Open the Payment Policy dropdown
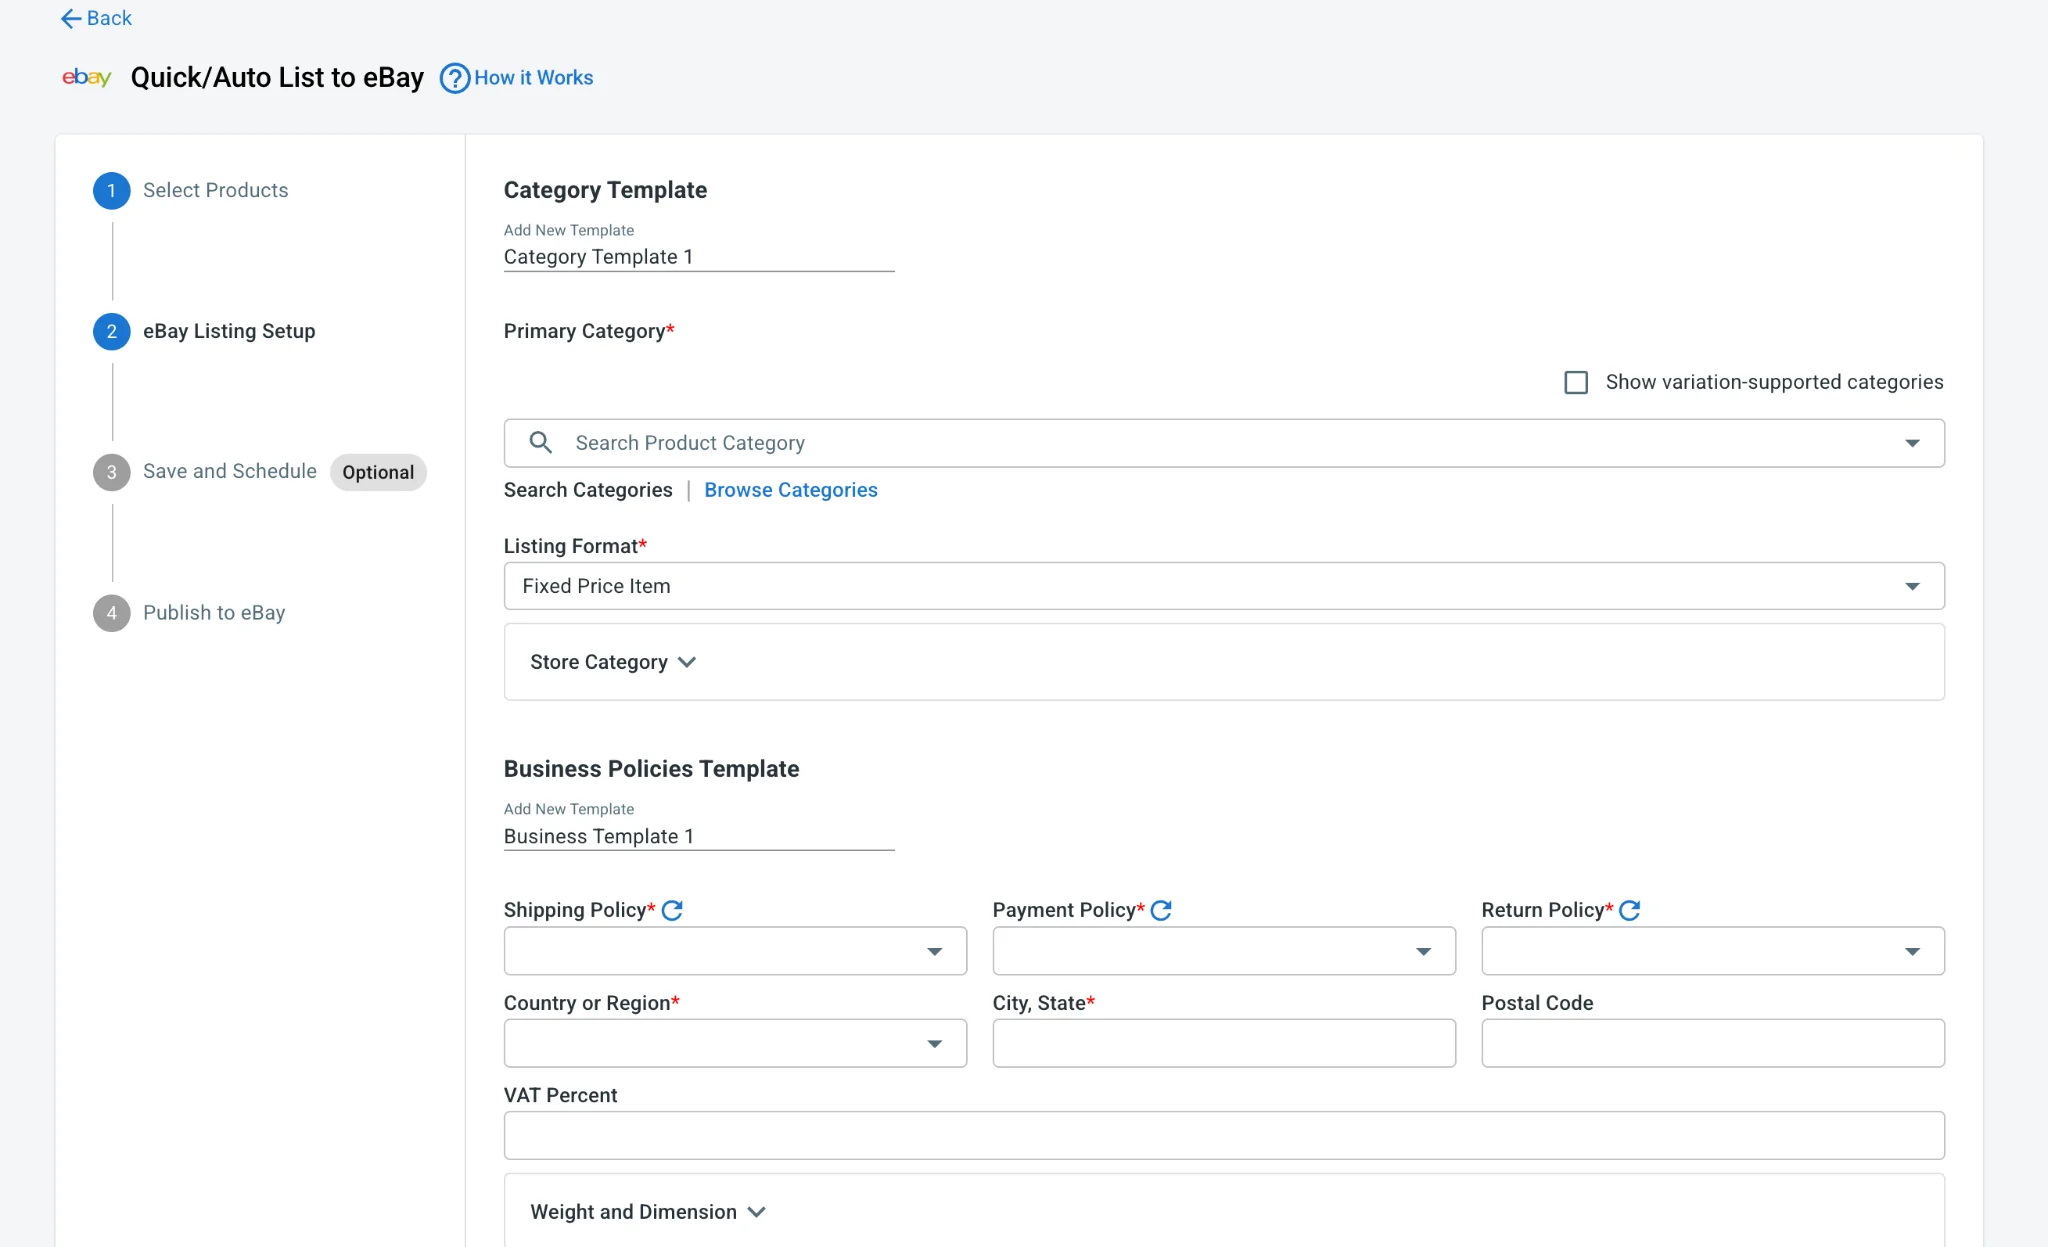 [x=1224, y=951]
